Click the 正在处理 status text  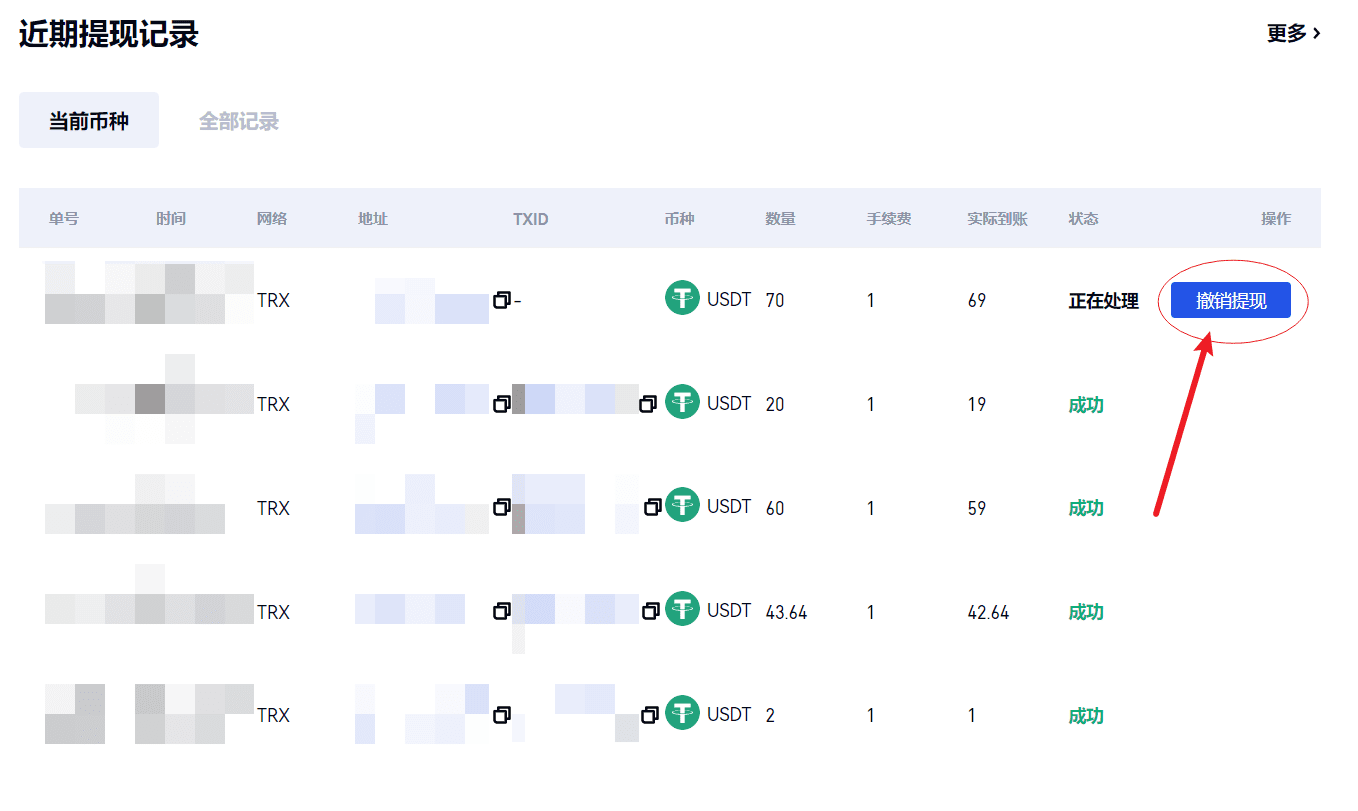[1104, 300]
